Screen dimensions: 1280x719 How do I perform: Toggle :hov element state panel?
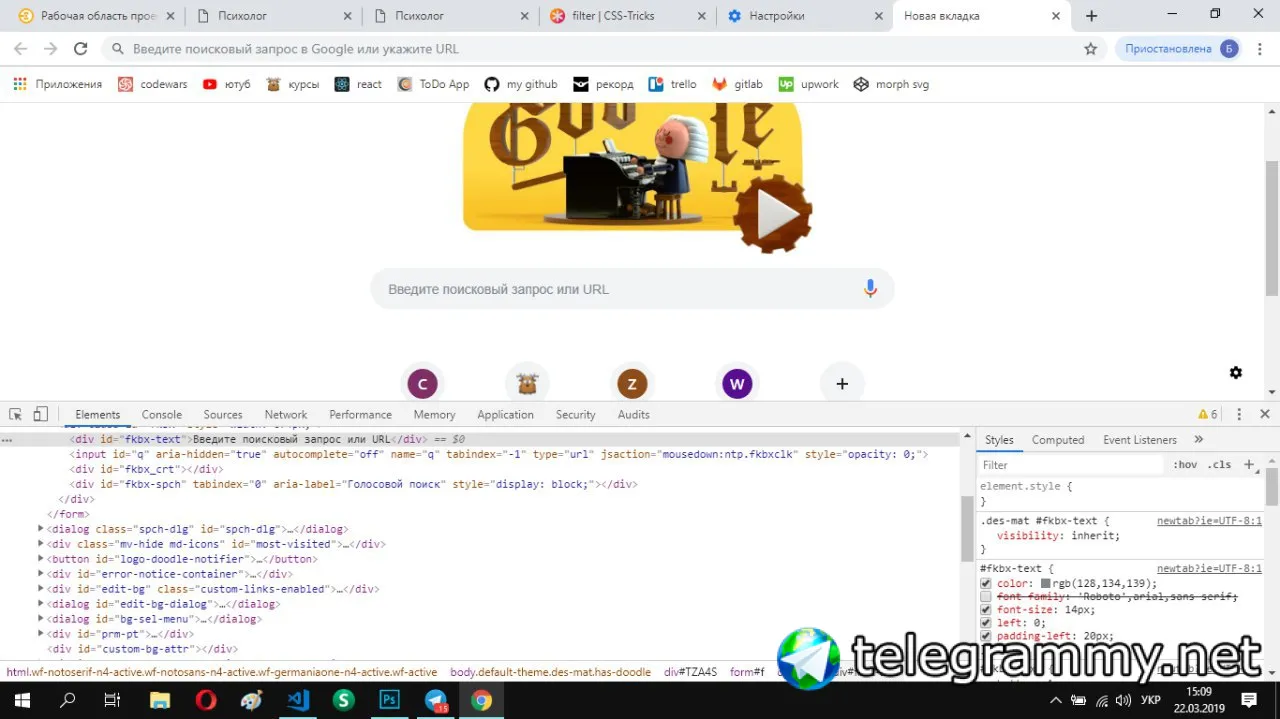(x=1185, y=465)
